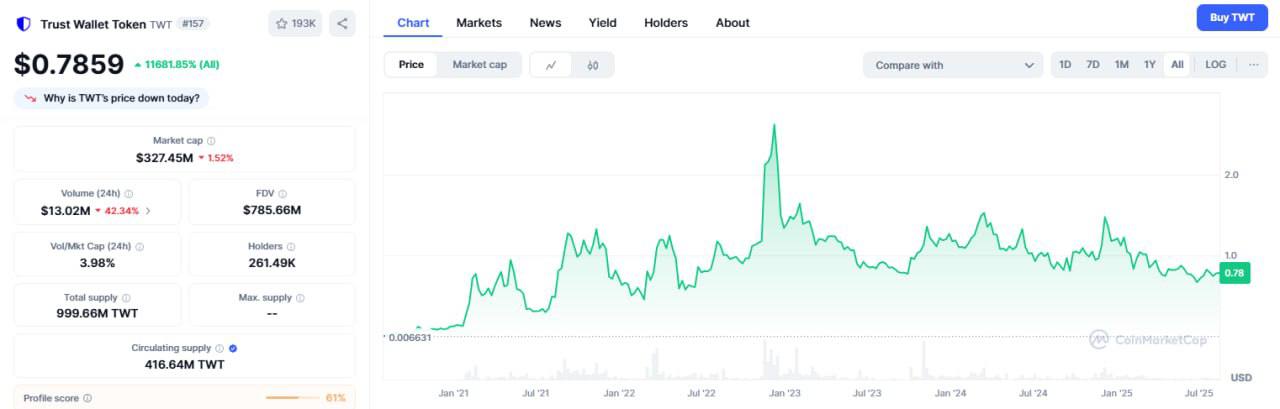Open the Compare with dropdown
Viewport: 1280px width, 409px height.
pos(953,65)
